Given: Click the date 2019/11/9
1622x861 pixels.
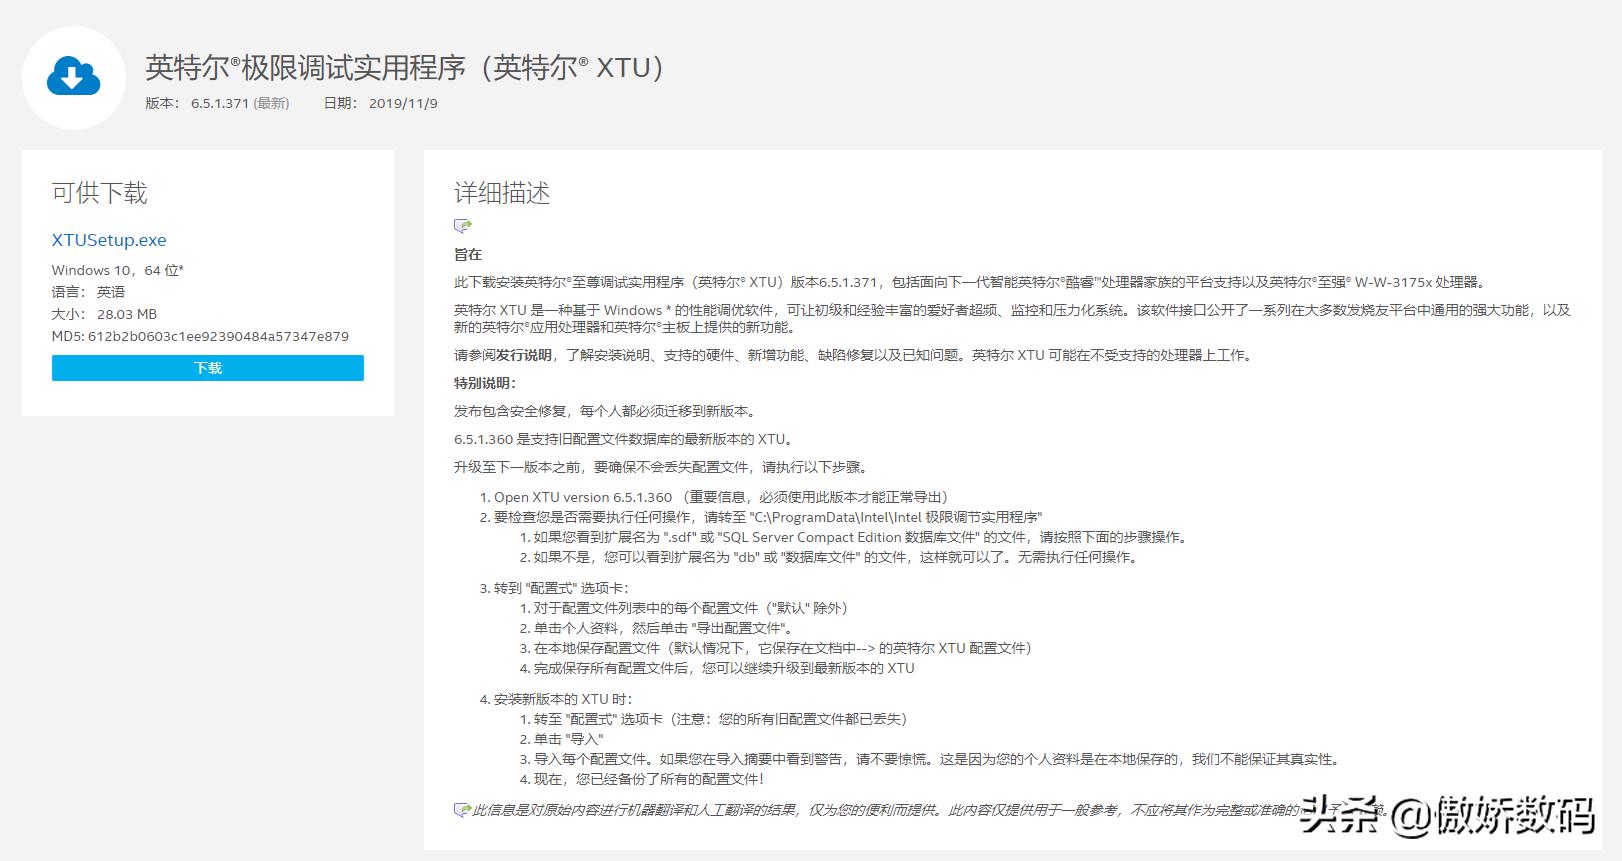Looking at the screenshot, I should (x=403, y=103).
